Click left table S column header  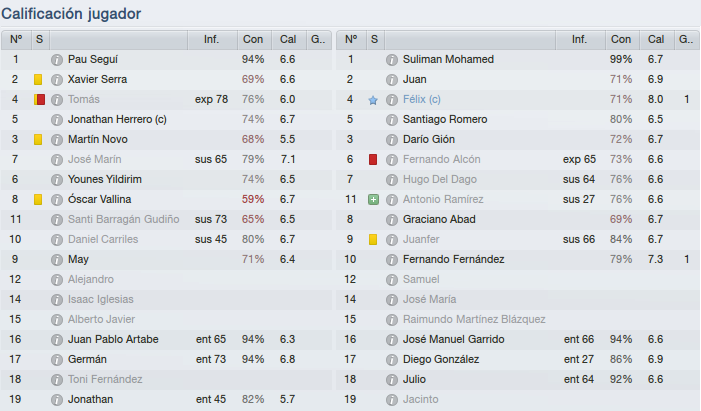coord(40,40)
